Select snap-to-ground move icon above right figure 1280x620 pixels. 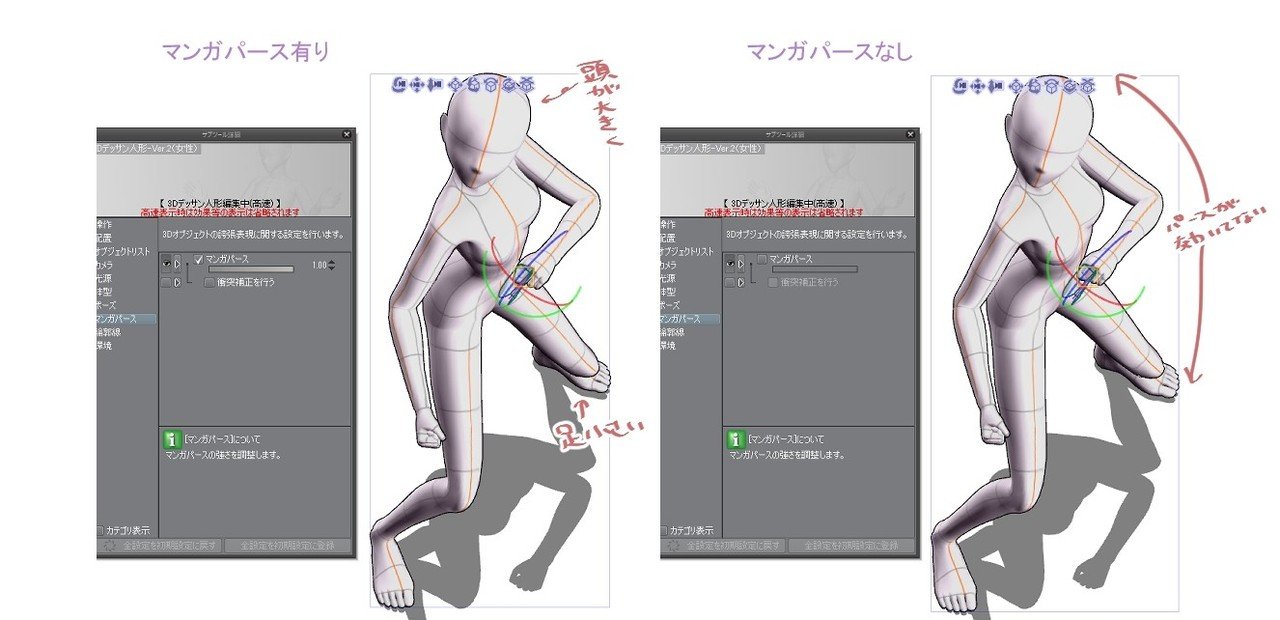[x=1087, y=86]
